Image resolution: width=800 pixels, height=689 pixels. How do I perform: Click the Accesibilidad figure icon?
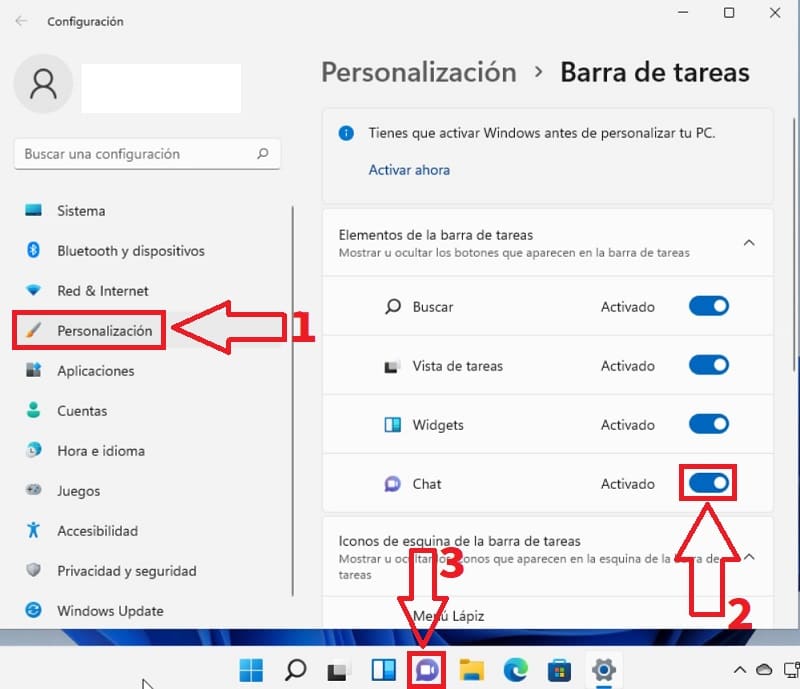(33, 530)
